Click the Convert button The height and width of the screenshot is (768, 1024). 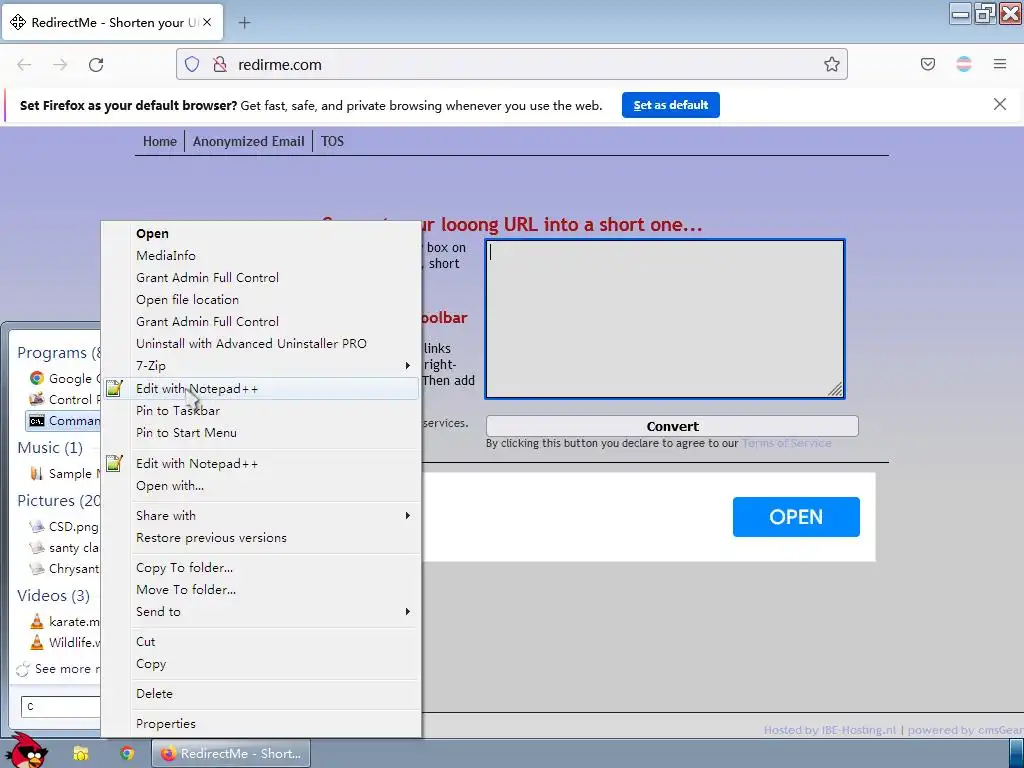[x=672, y=426]
